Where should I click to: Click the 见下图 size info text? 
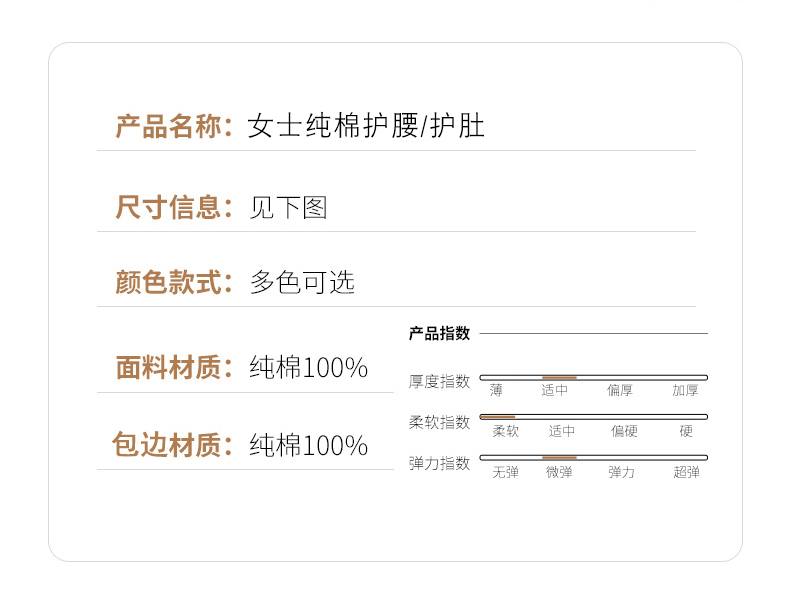(x=289, y=208)
